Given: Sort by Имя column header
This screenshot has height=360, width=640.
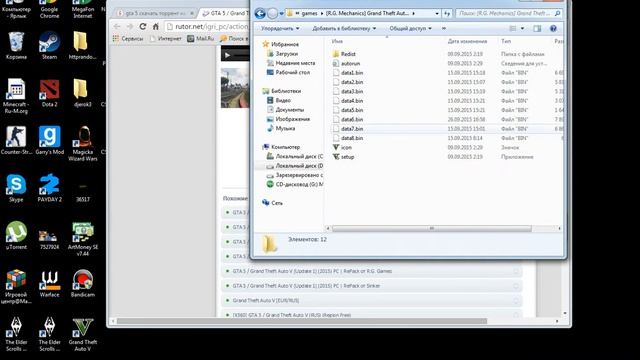Looking at the screenshot, I should (x=337, y=41).
